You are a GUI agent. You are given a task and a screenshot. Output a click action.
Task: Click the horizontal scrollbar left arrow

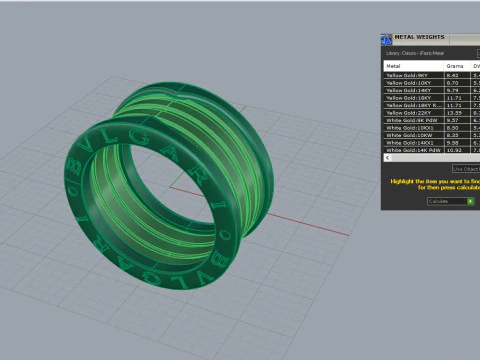(x=387, y=158)
